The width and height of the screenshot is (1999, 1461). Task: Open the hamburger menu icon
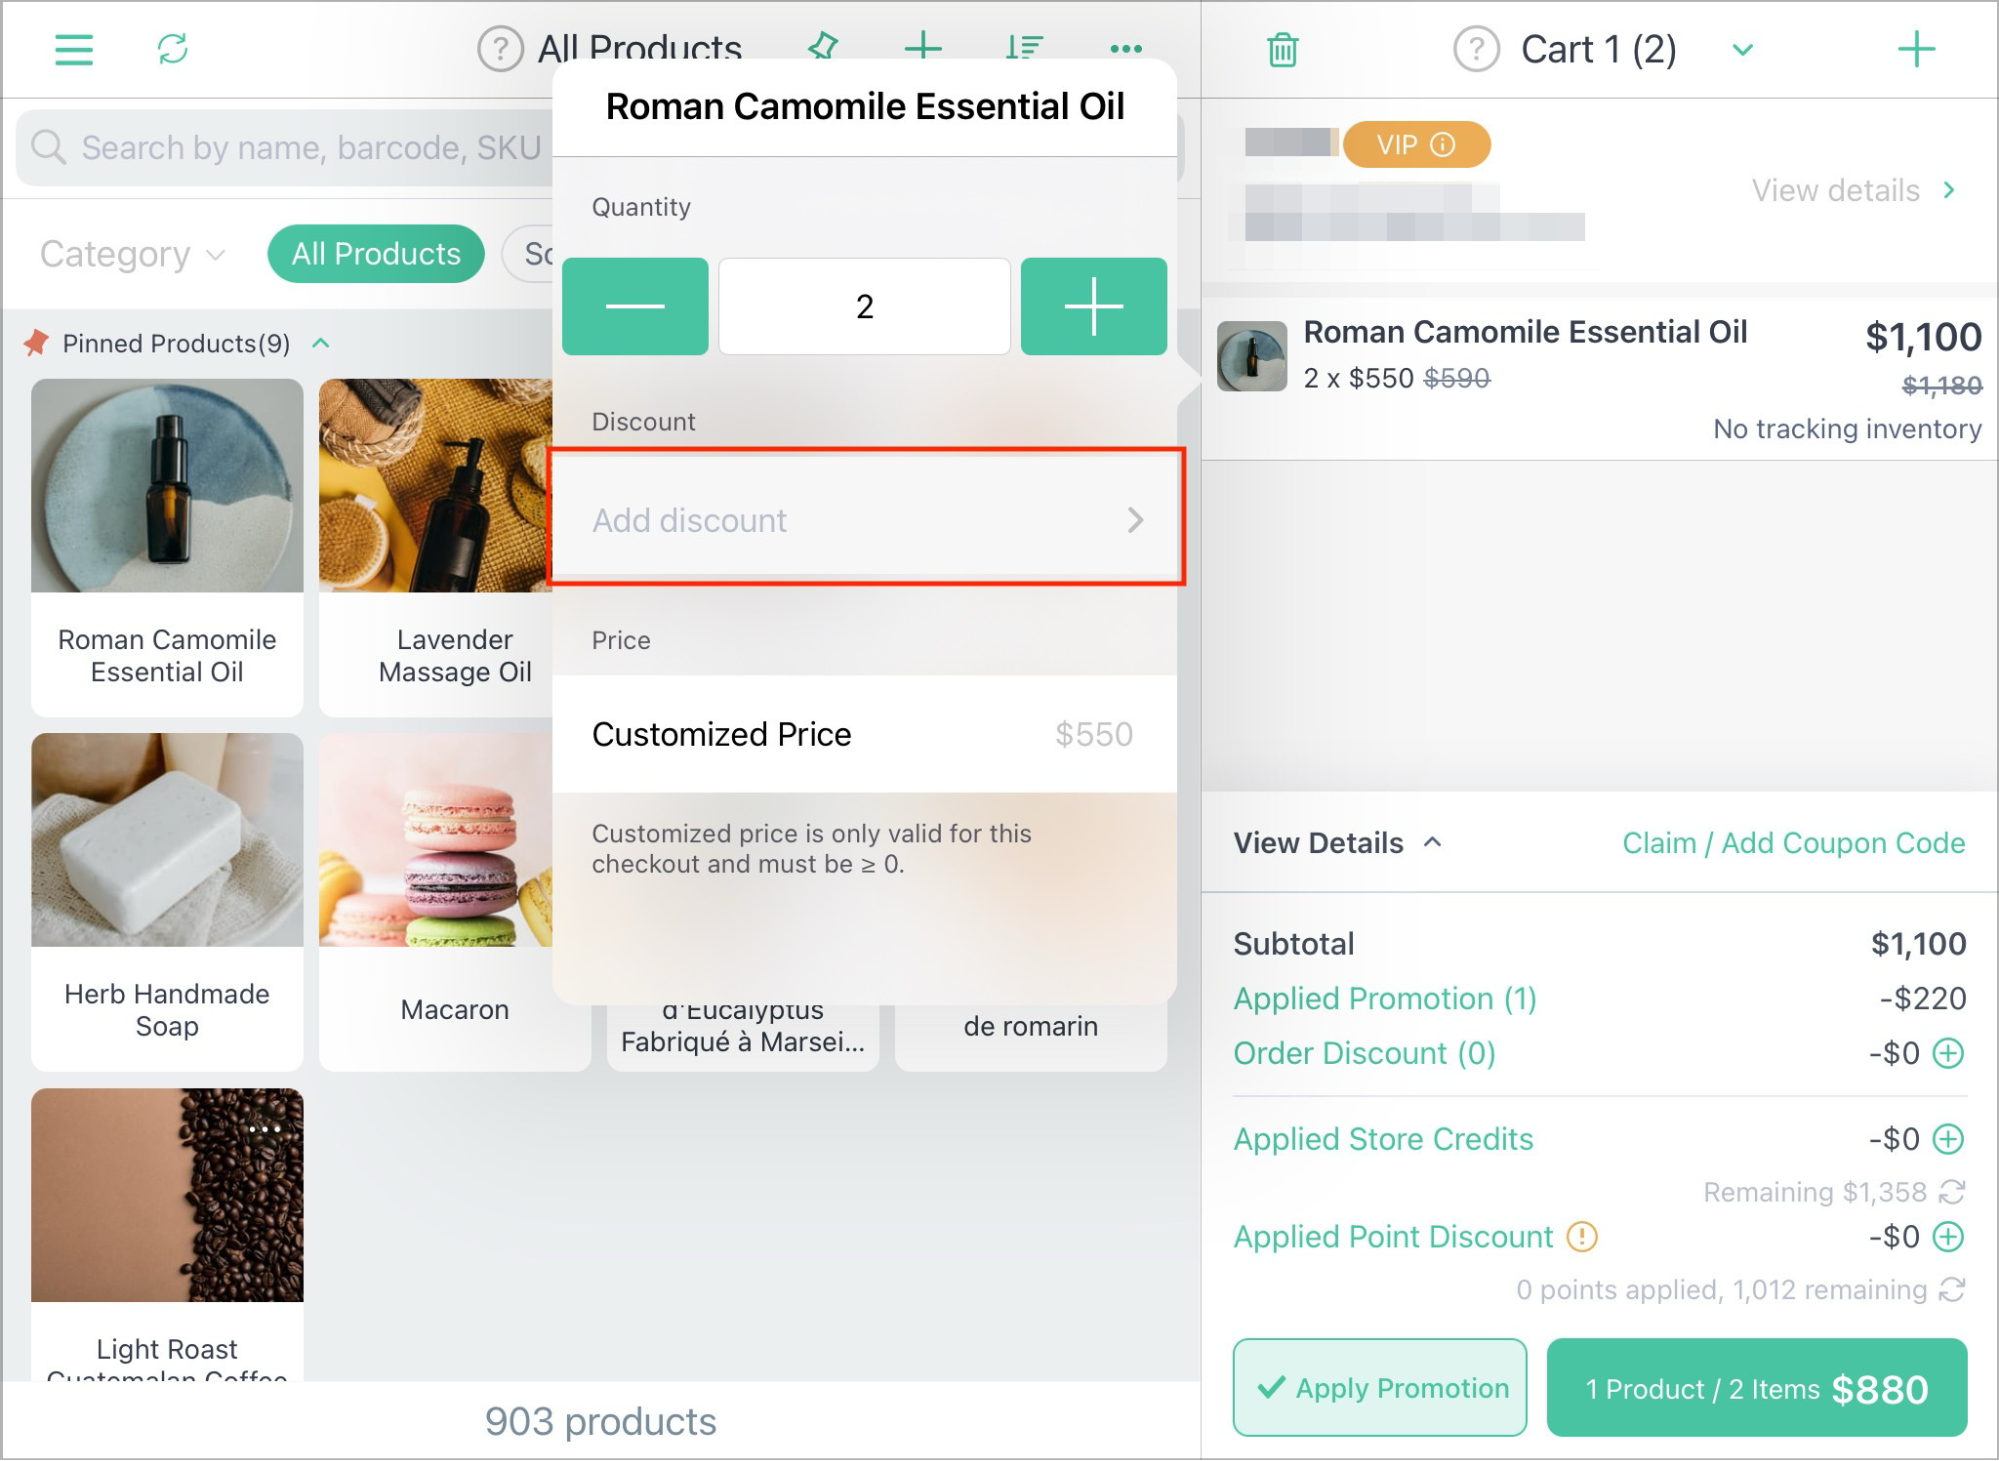pyautogui.click(x=74, y=49)
